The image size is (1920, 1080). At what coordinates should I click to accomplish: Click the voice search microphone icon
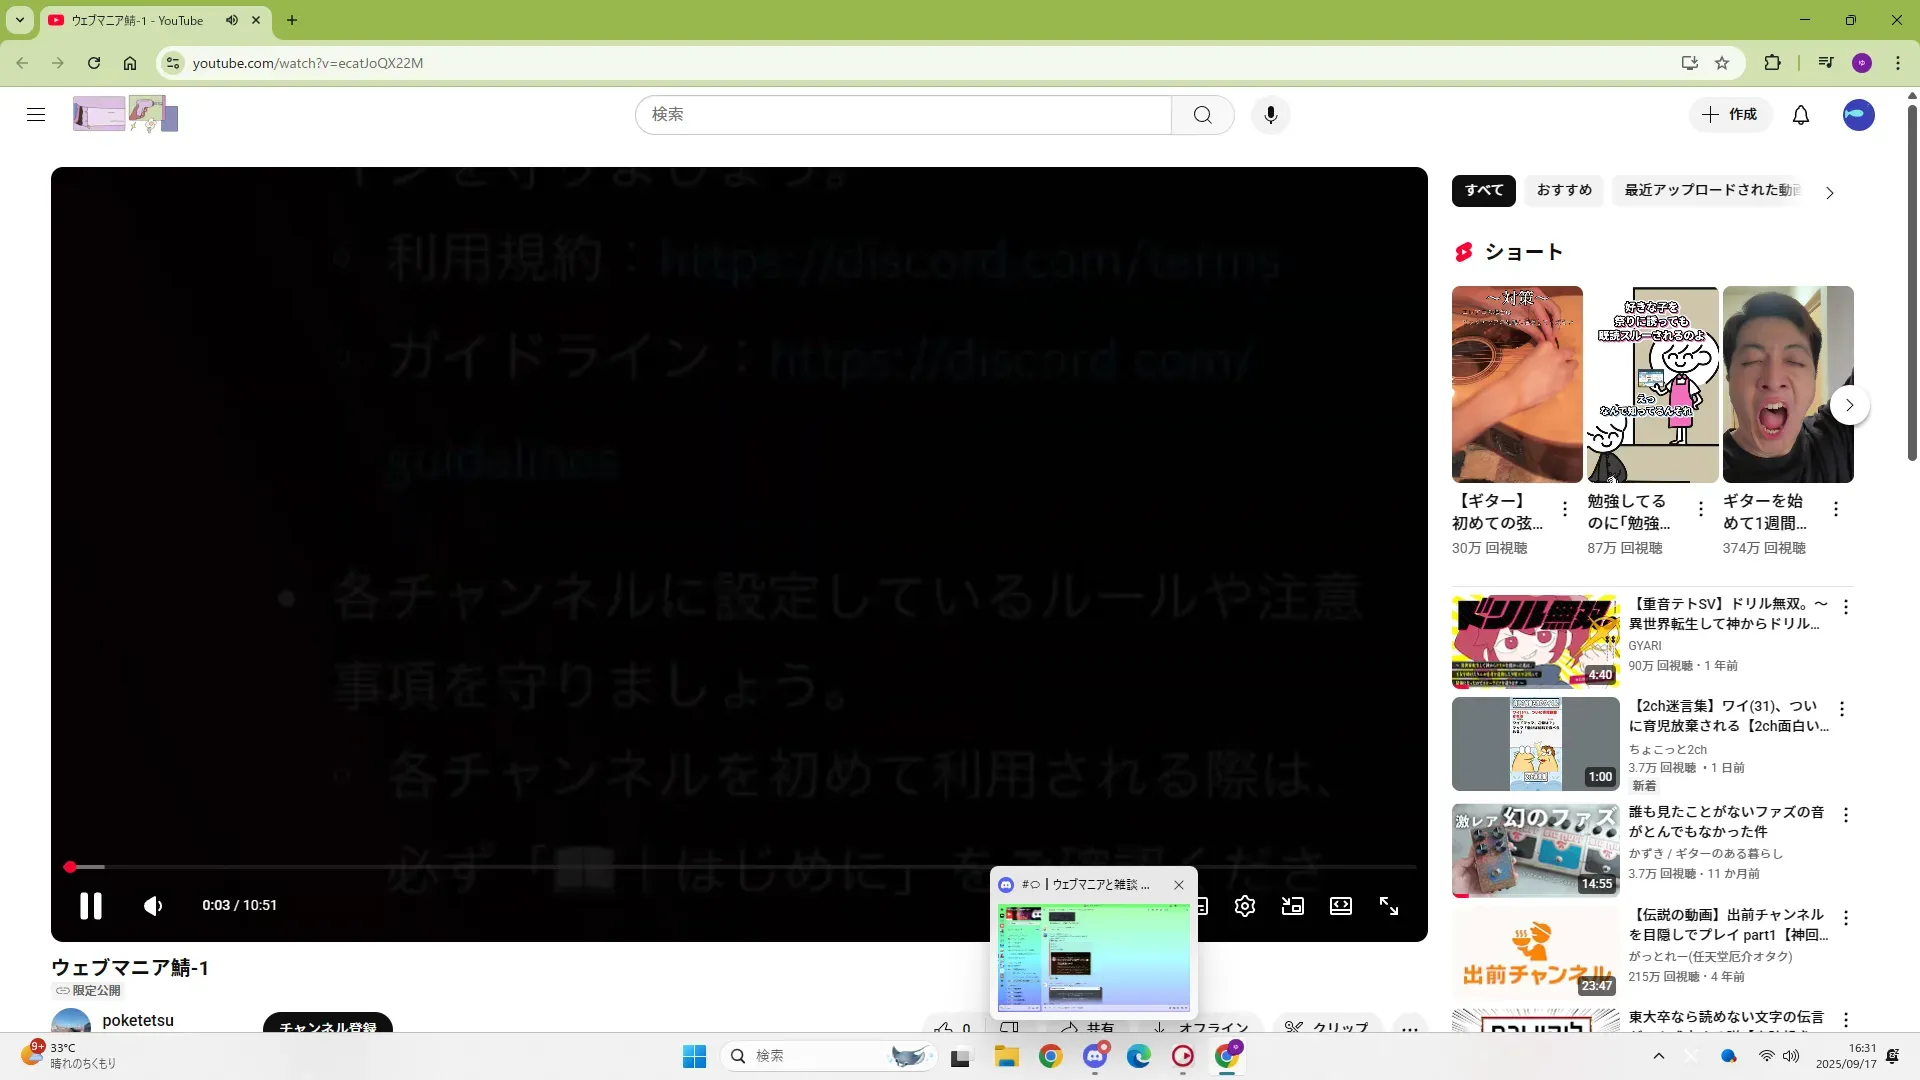click(x=1270, y=115)
